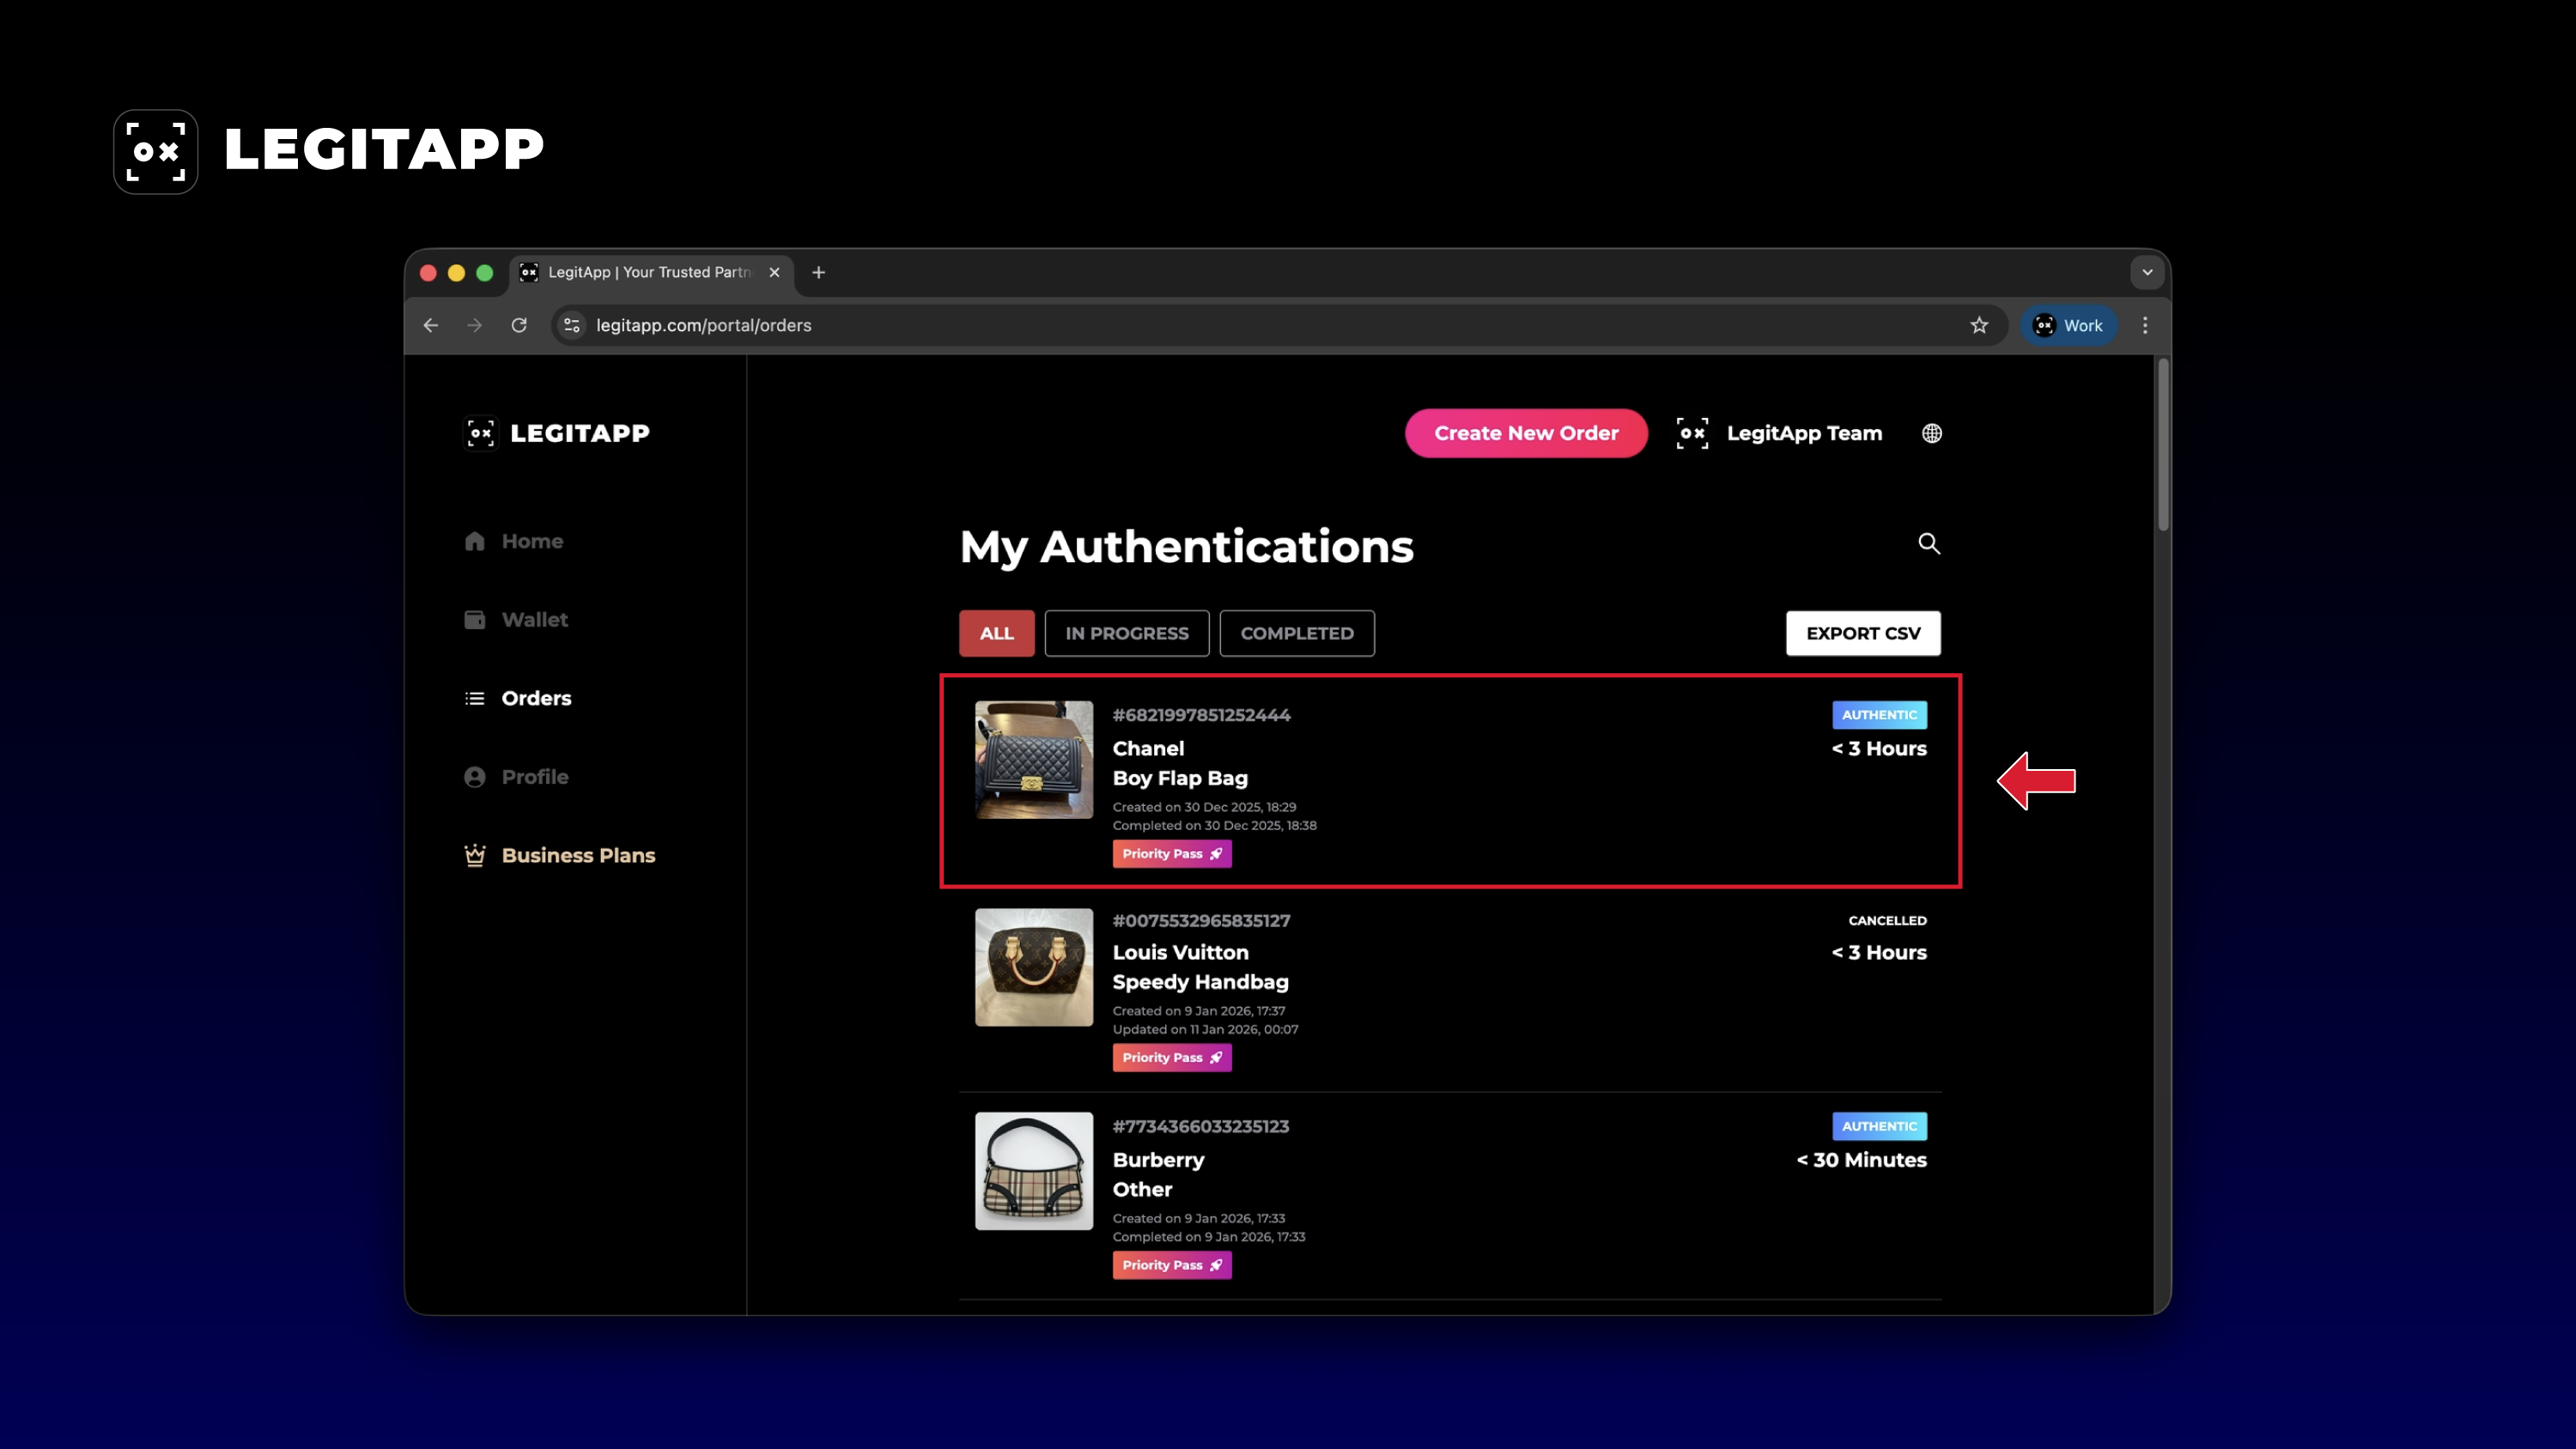Click the EXPORT CSV button
The height and width of the screenshot is (1449, 2576).
(x=1863, y=633)
